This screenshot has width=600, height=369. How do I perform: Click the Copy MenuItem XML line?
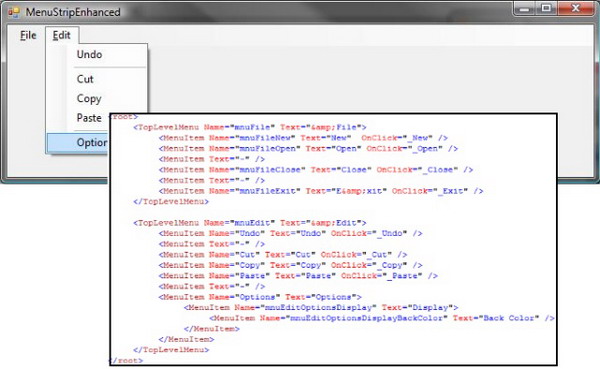click(290, 265)
